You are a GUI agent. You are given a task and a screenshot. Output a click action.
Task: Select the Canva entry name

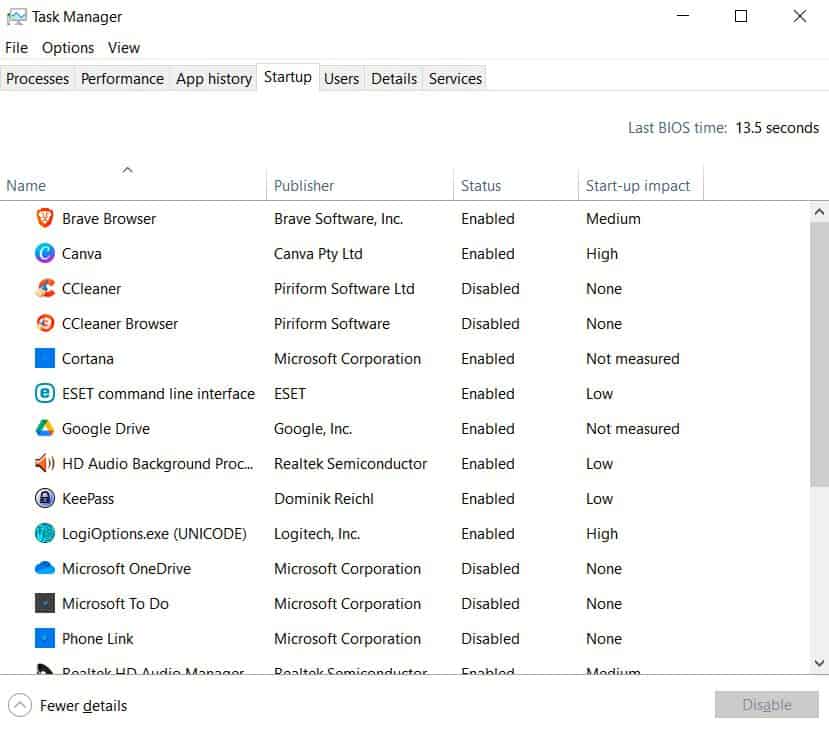[81, 253]
